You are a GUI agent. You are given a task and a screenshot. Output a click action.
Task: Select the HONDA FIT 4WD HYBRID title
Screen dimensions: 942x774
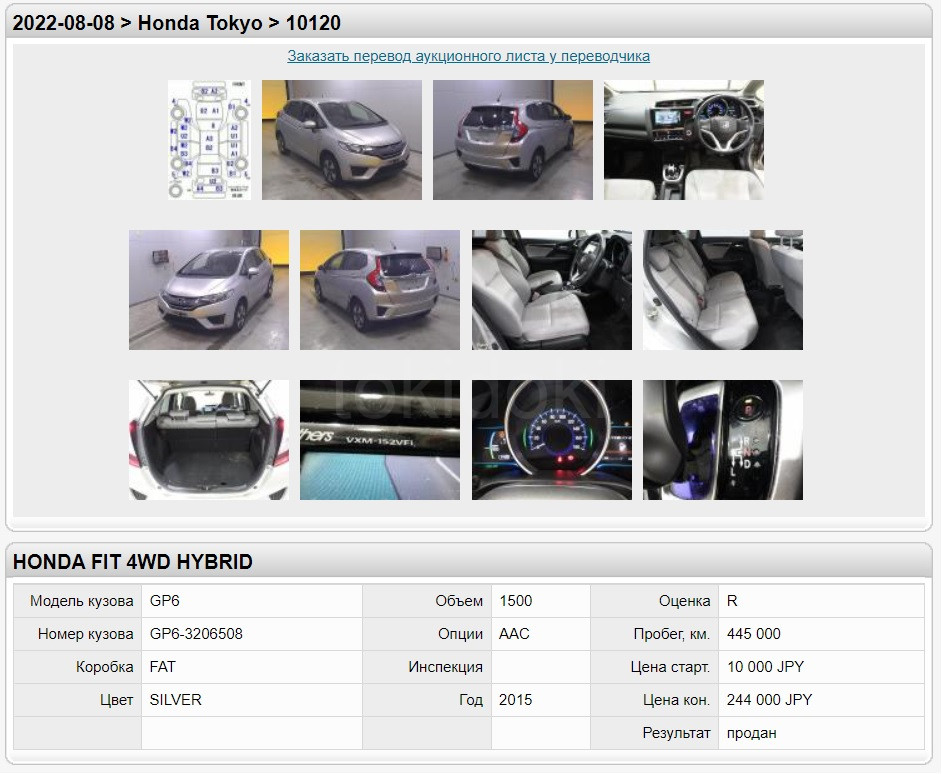tap(133, 562)
